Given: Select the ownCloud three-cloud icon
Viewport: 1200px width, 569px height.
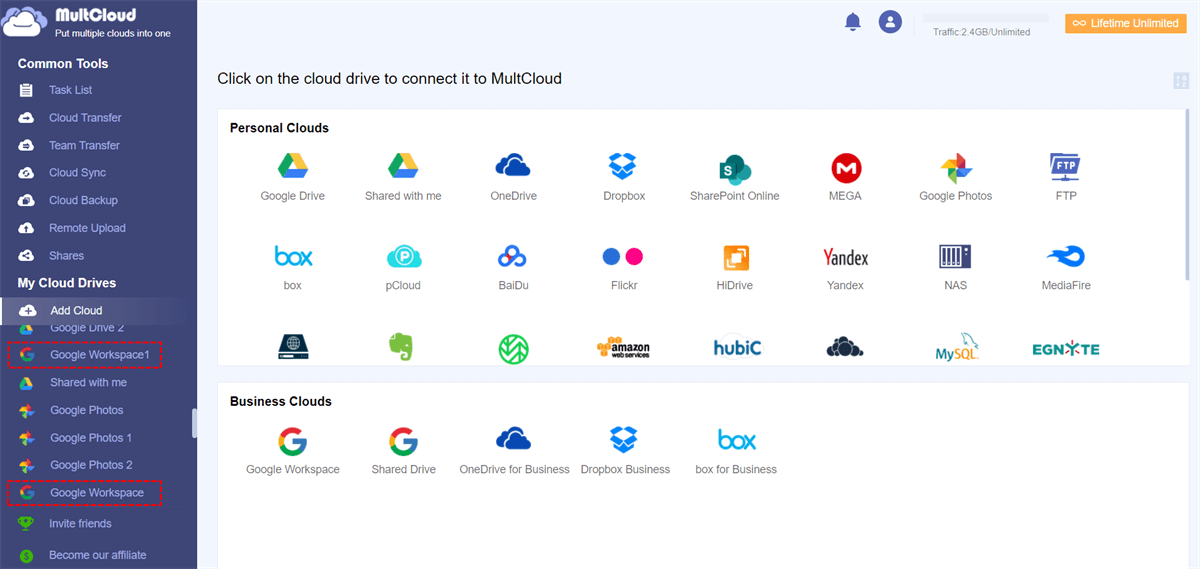Looking at the screenshot, I should [845, 347].
